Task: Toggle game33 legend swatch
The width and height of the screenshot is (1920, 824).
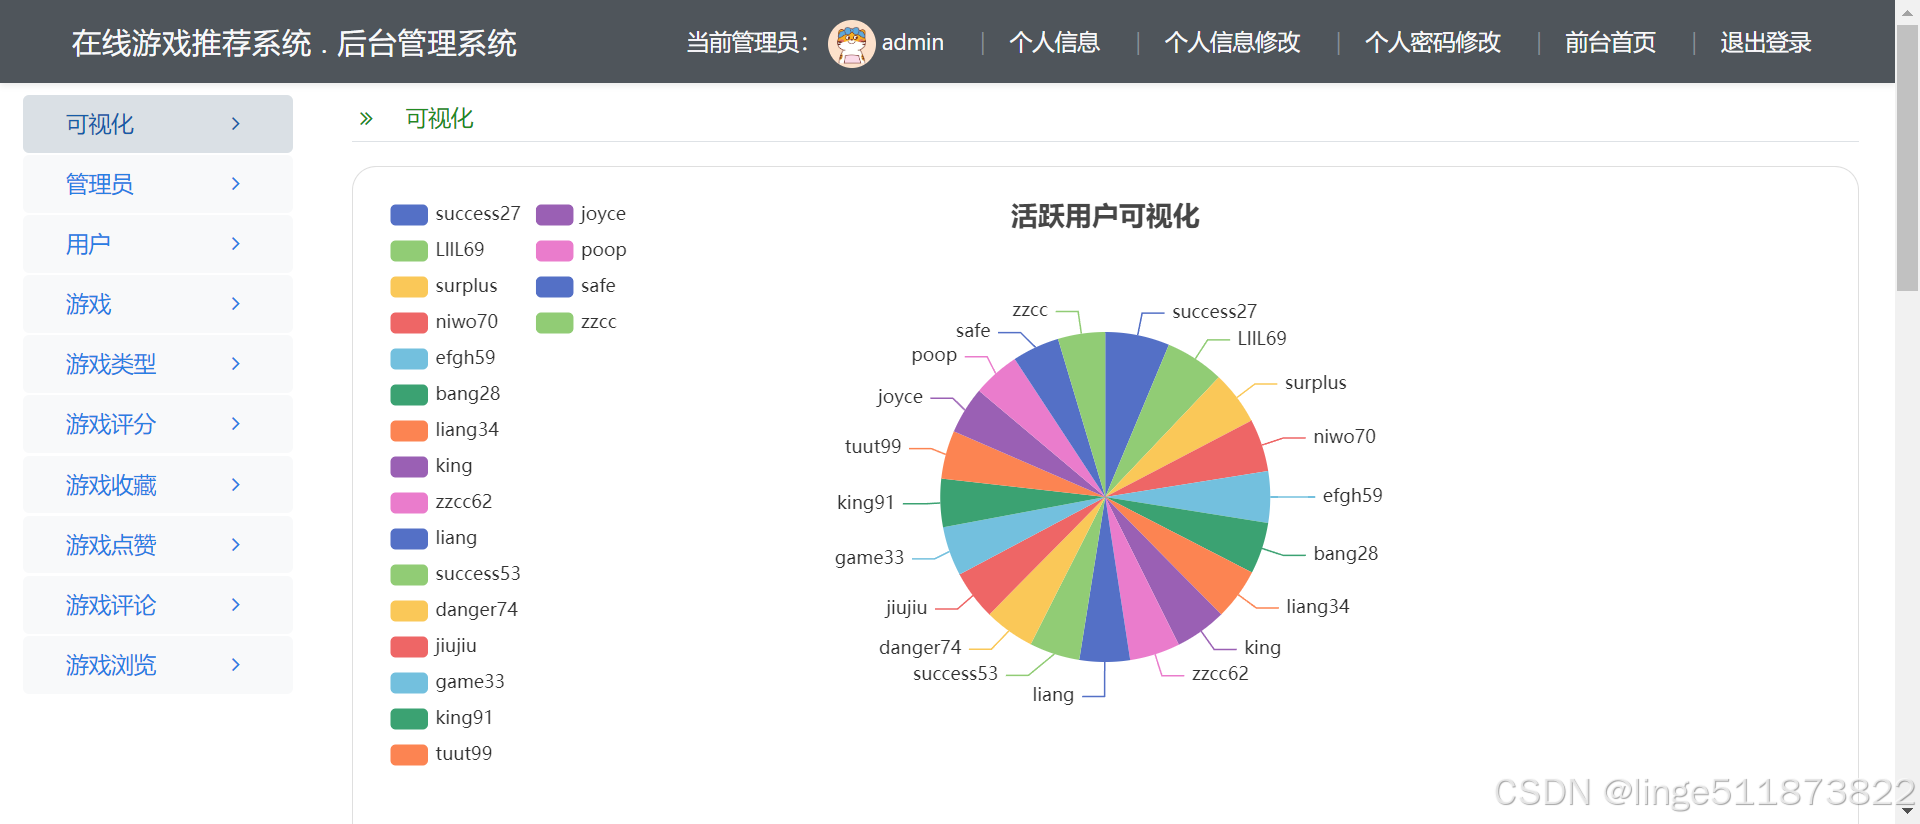Action: [409, 682]
